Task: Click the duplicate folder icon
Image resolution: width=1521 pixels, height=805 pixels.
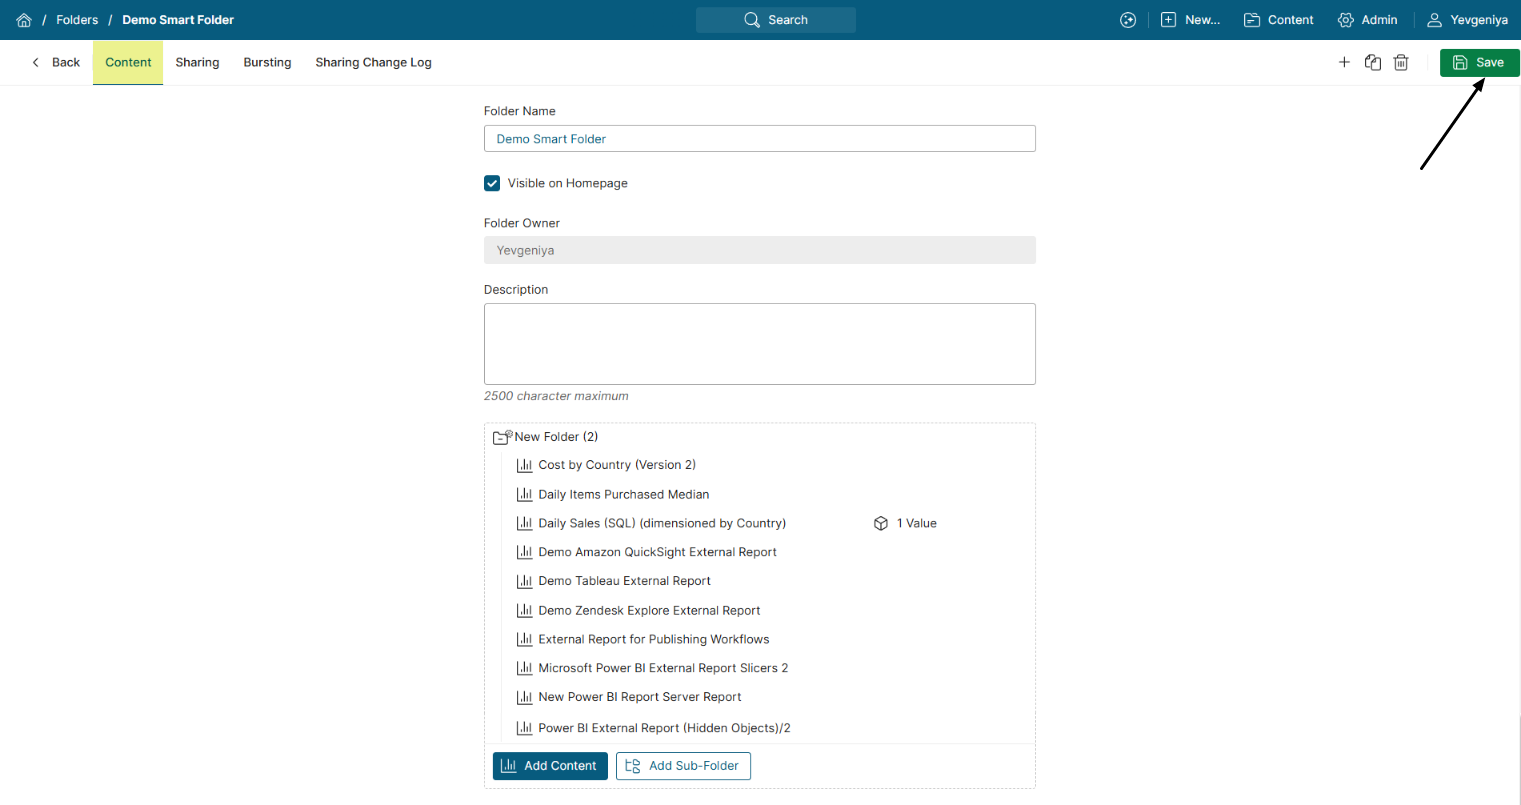Action: 1373,62
